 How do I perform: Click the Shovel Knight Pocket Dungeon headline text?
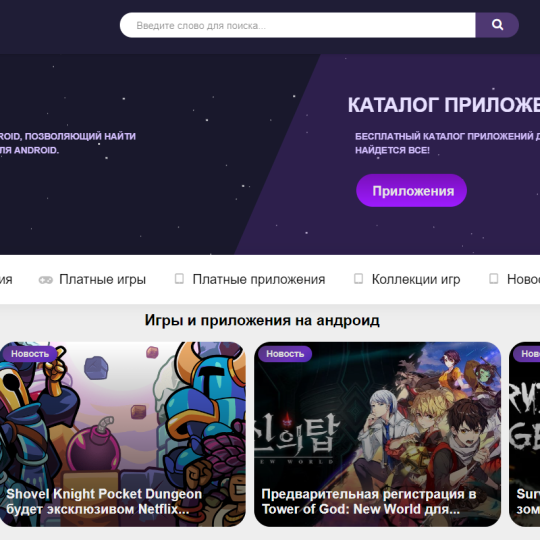104,501
